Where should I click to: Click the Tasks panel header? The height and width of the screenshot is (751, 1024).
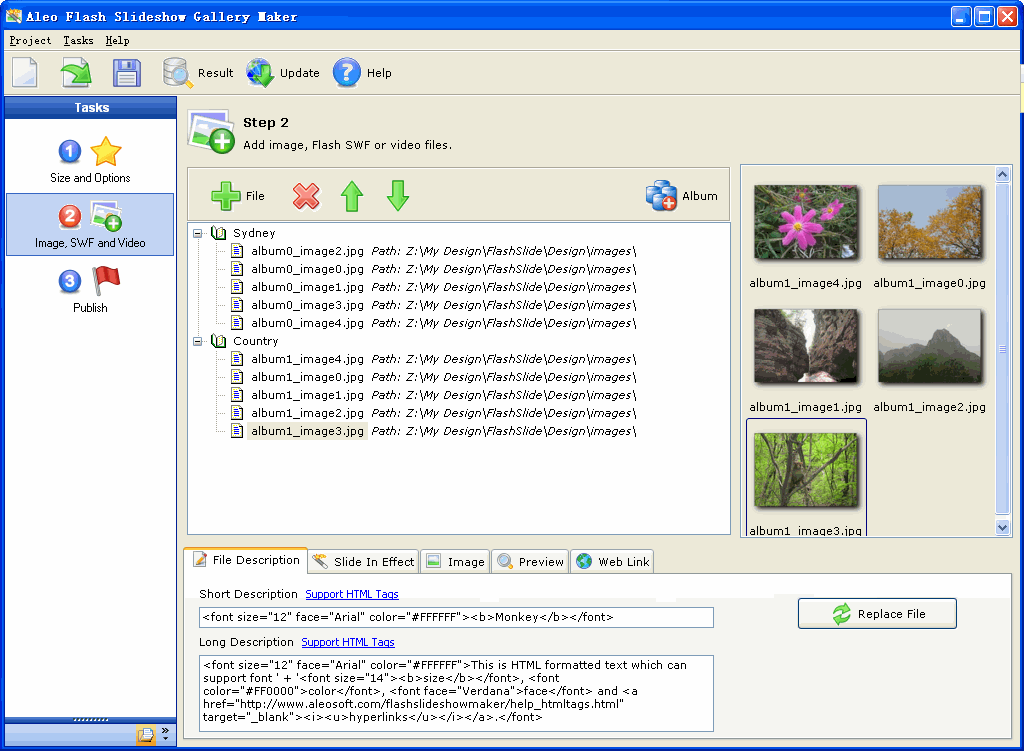[91, 108]
